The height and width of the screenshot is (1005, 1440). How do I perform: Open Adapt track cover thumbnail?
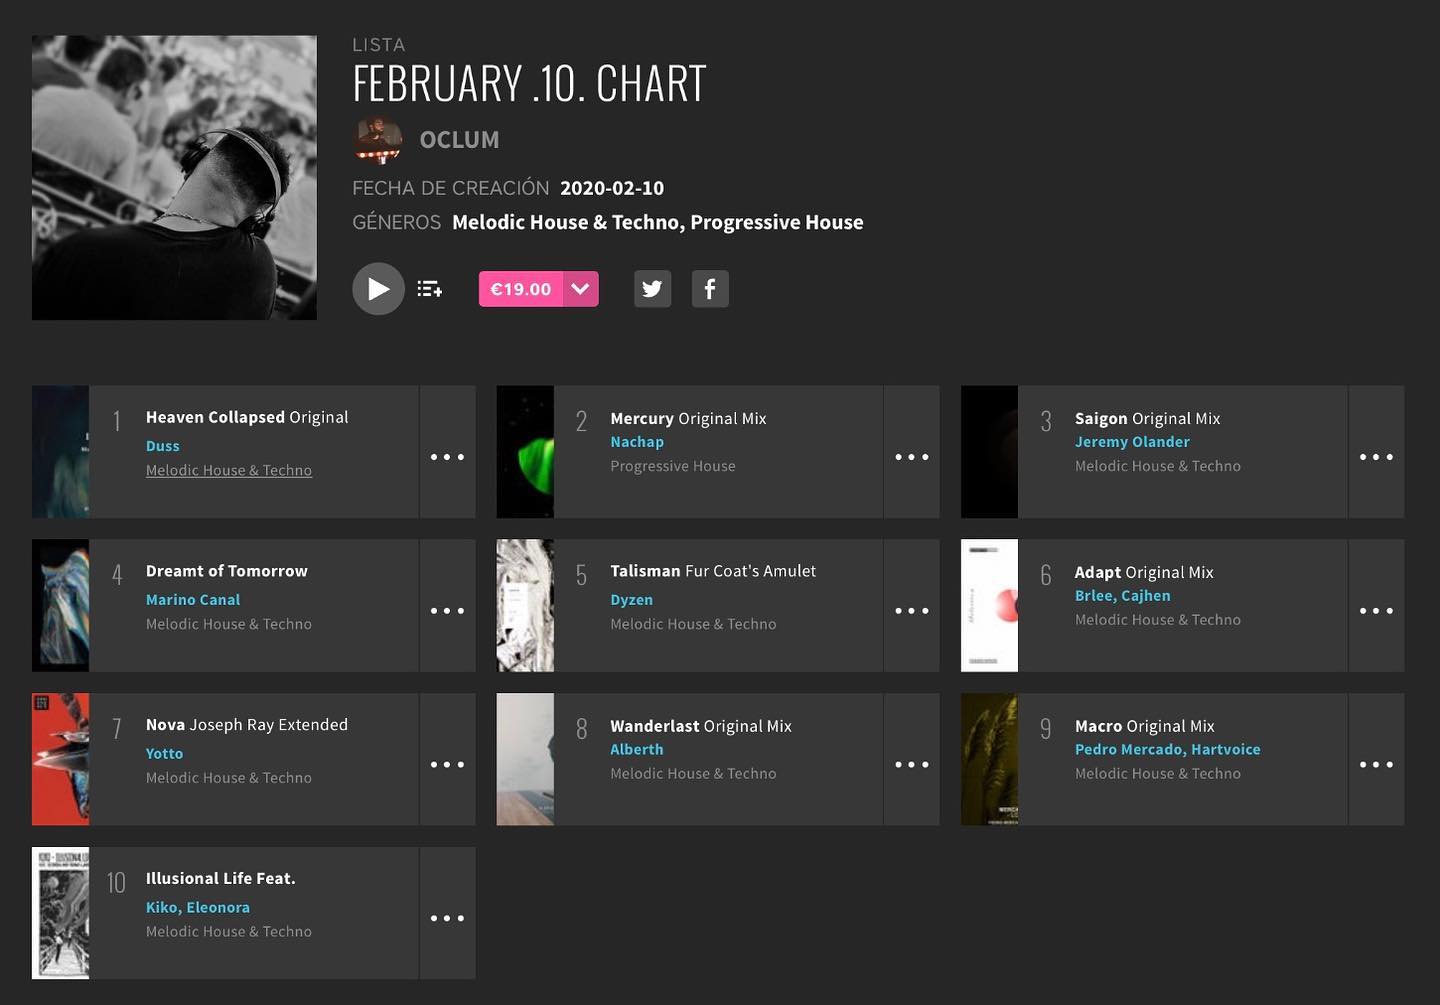pos(989,606)
